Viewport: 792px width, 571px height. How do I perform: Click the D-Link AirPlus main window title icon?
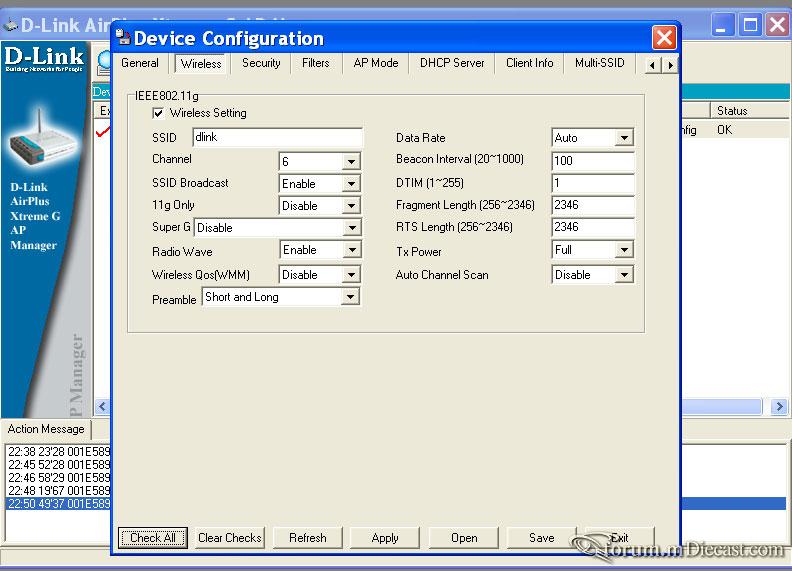tap(10, 24)
